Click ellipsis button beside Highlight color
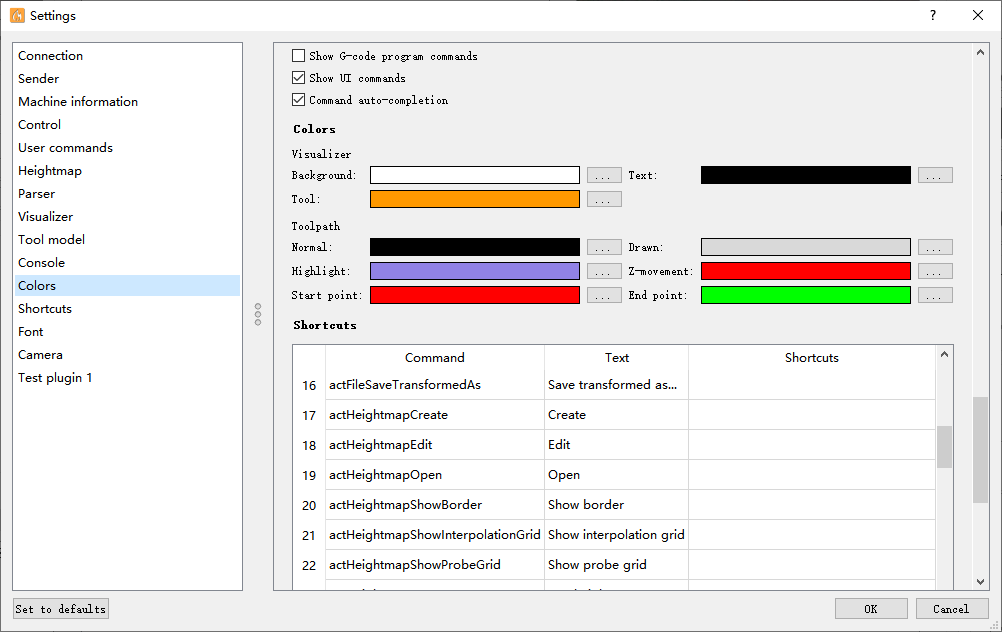The image size is (1002, 632). [604, 271]
